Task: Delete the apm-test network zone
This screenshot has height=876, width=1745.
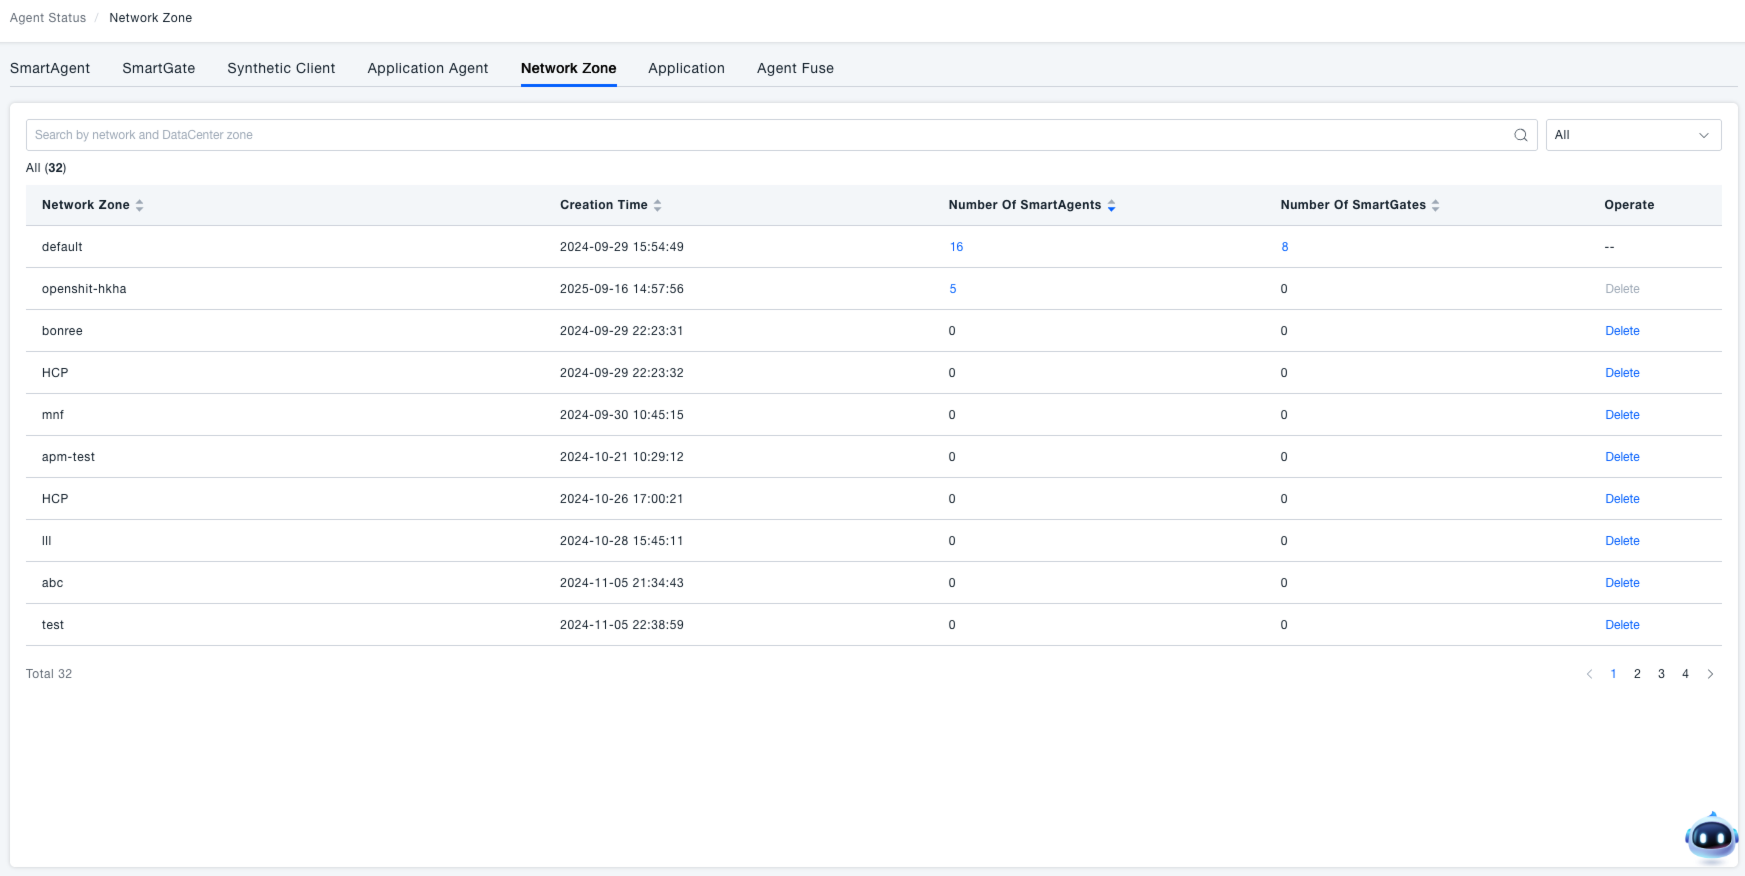Action: point(1622,457)
